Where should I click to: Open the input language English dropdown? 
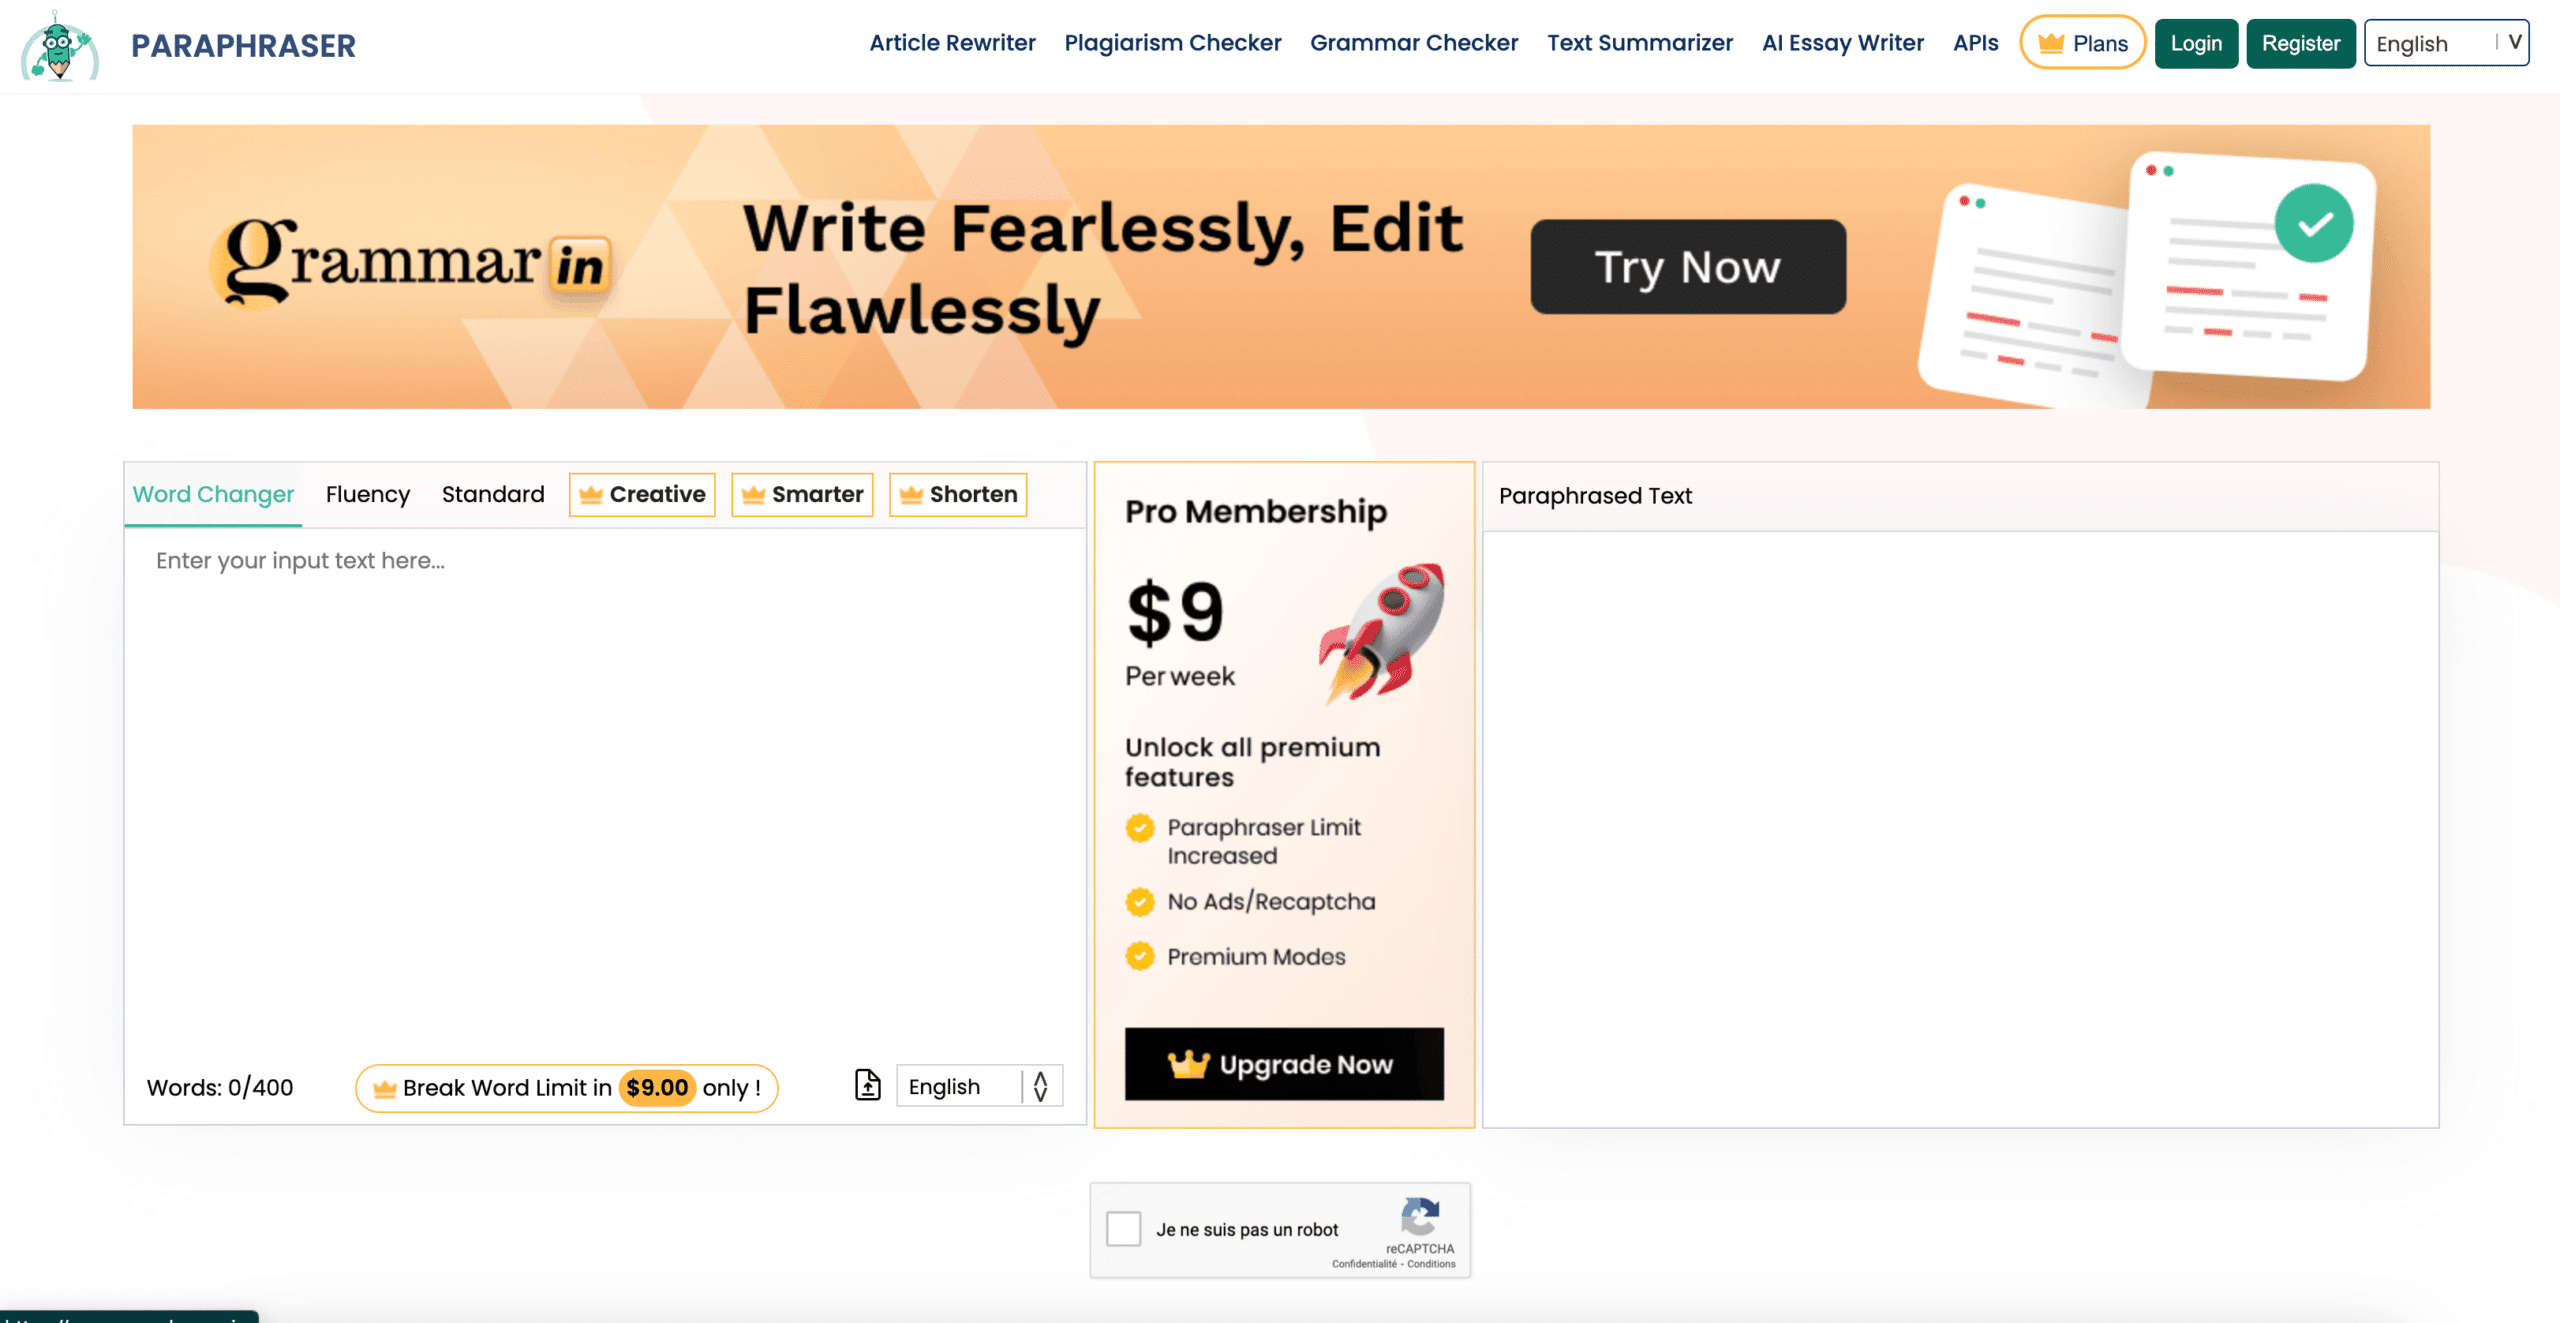pos(979,1087)
